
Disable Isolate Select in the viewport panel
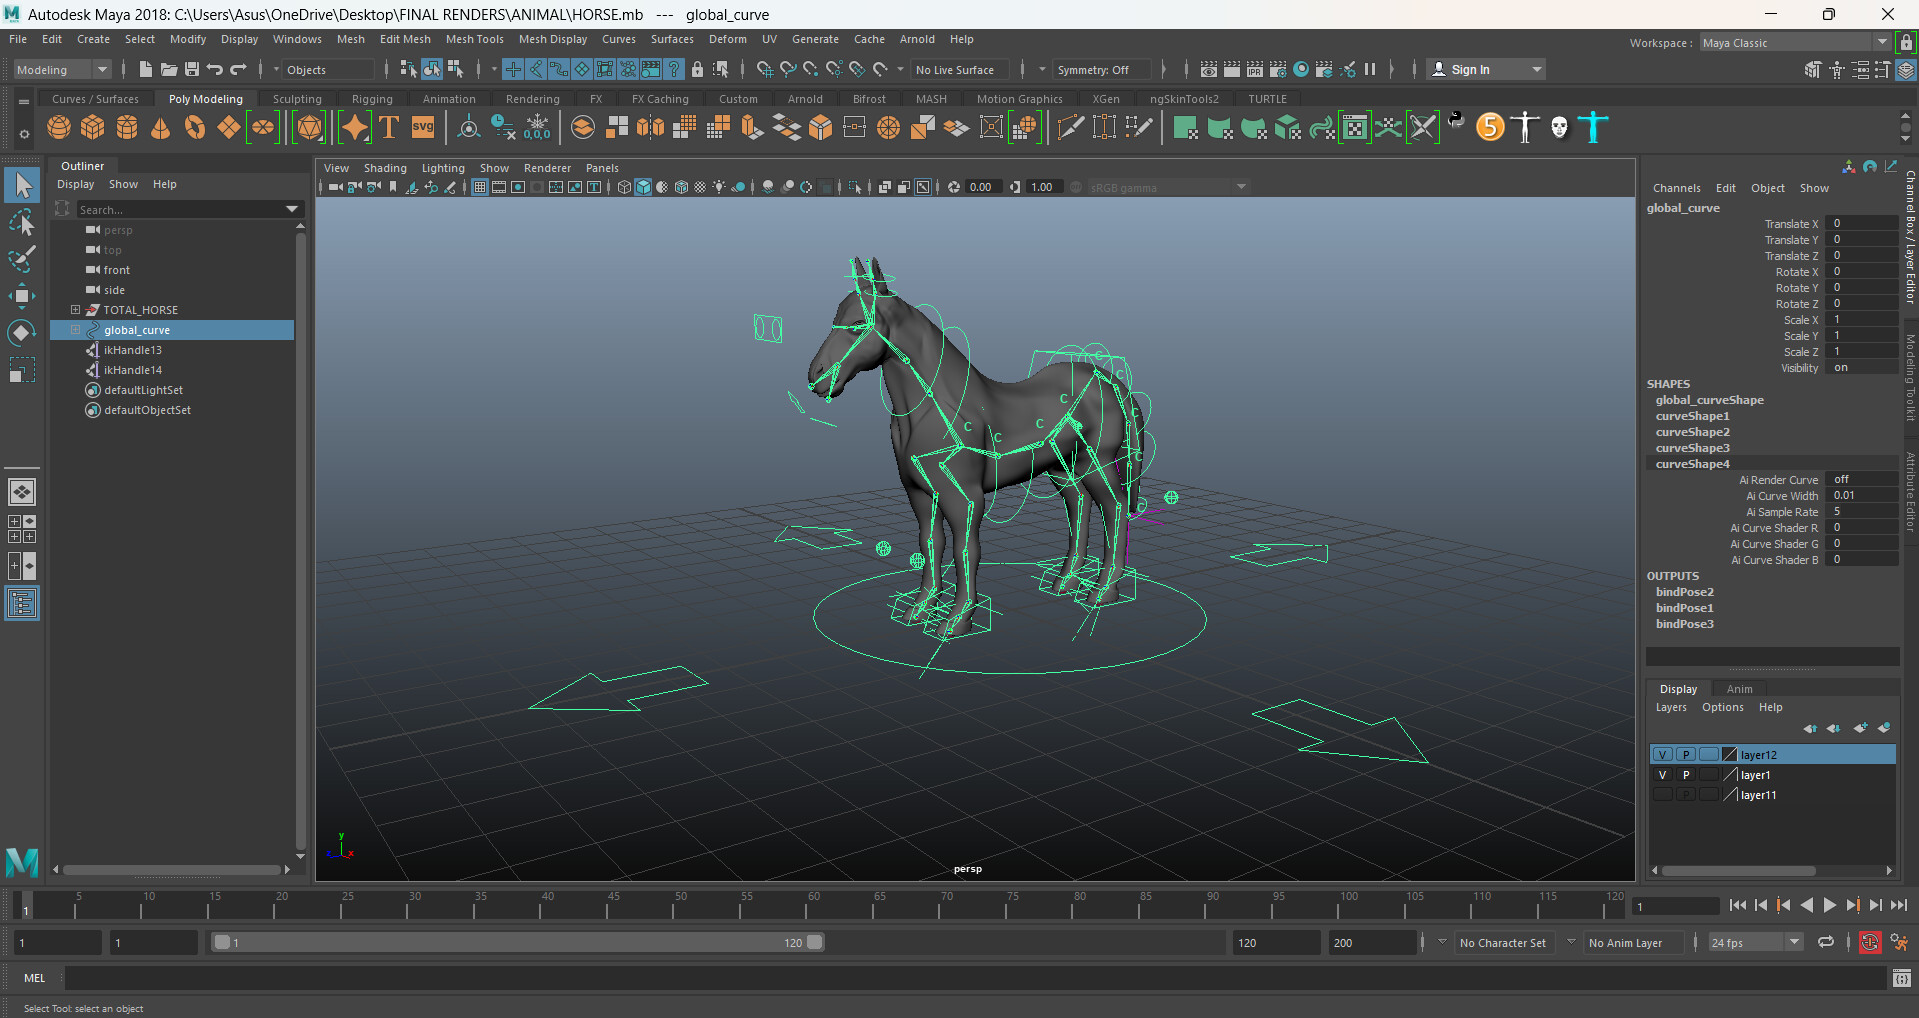[855, 186]
